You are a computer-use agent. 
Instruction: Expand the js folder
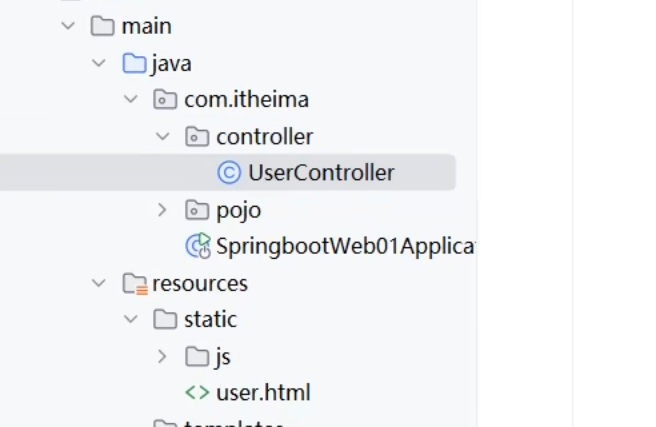(x=162, y=357)
